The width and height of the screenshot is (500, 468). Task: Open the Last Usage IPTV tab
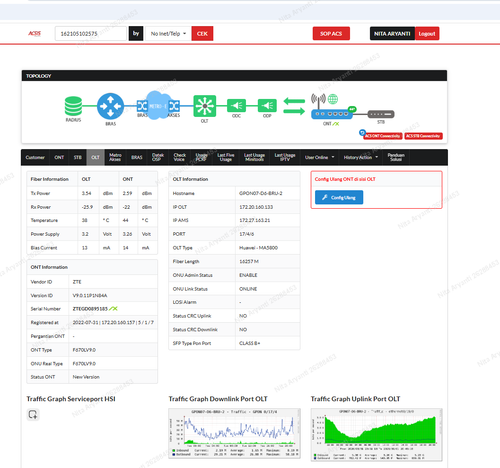click(285, 157)
